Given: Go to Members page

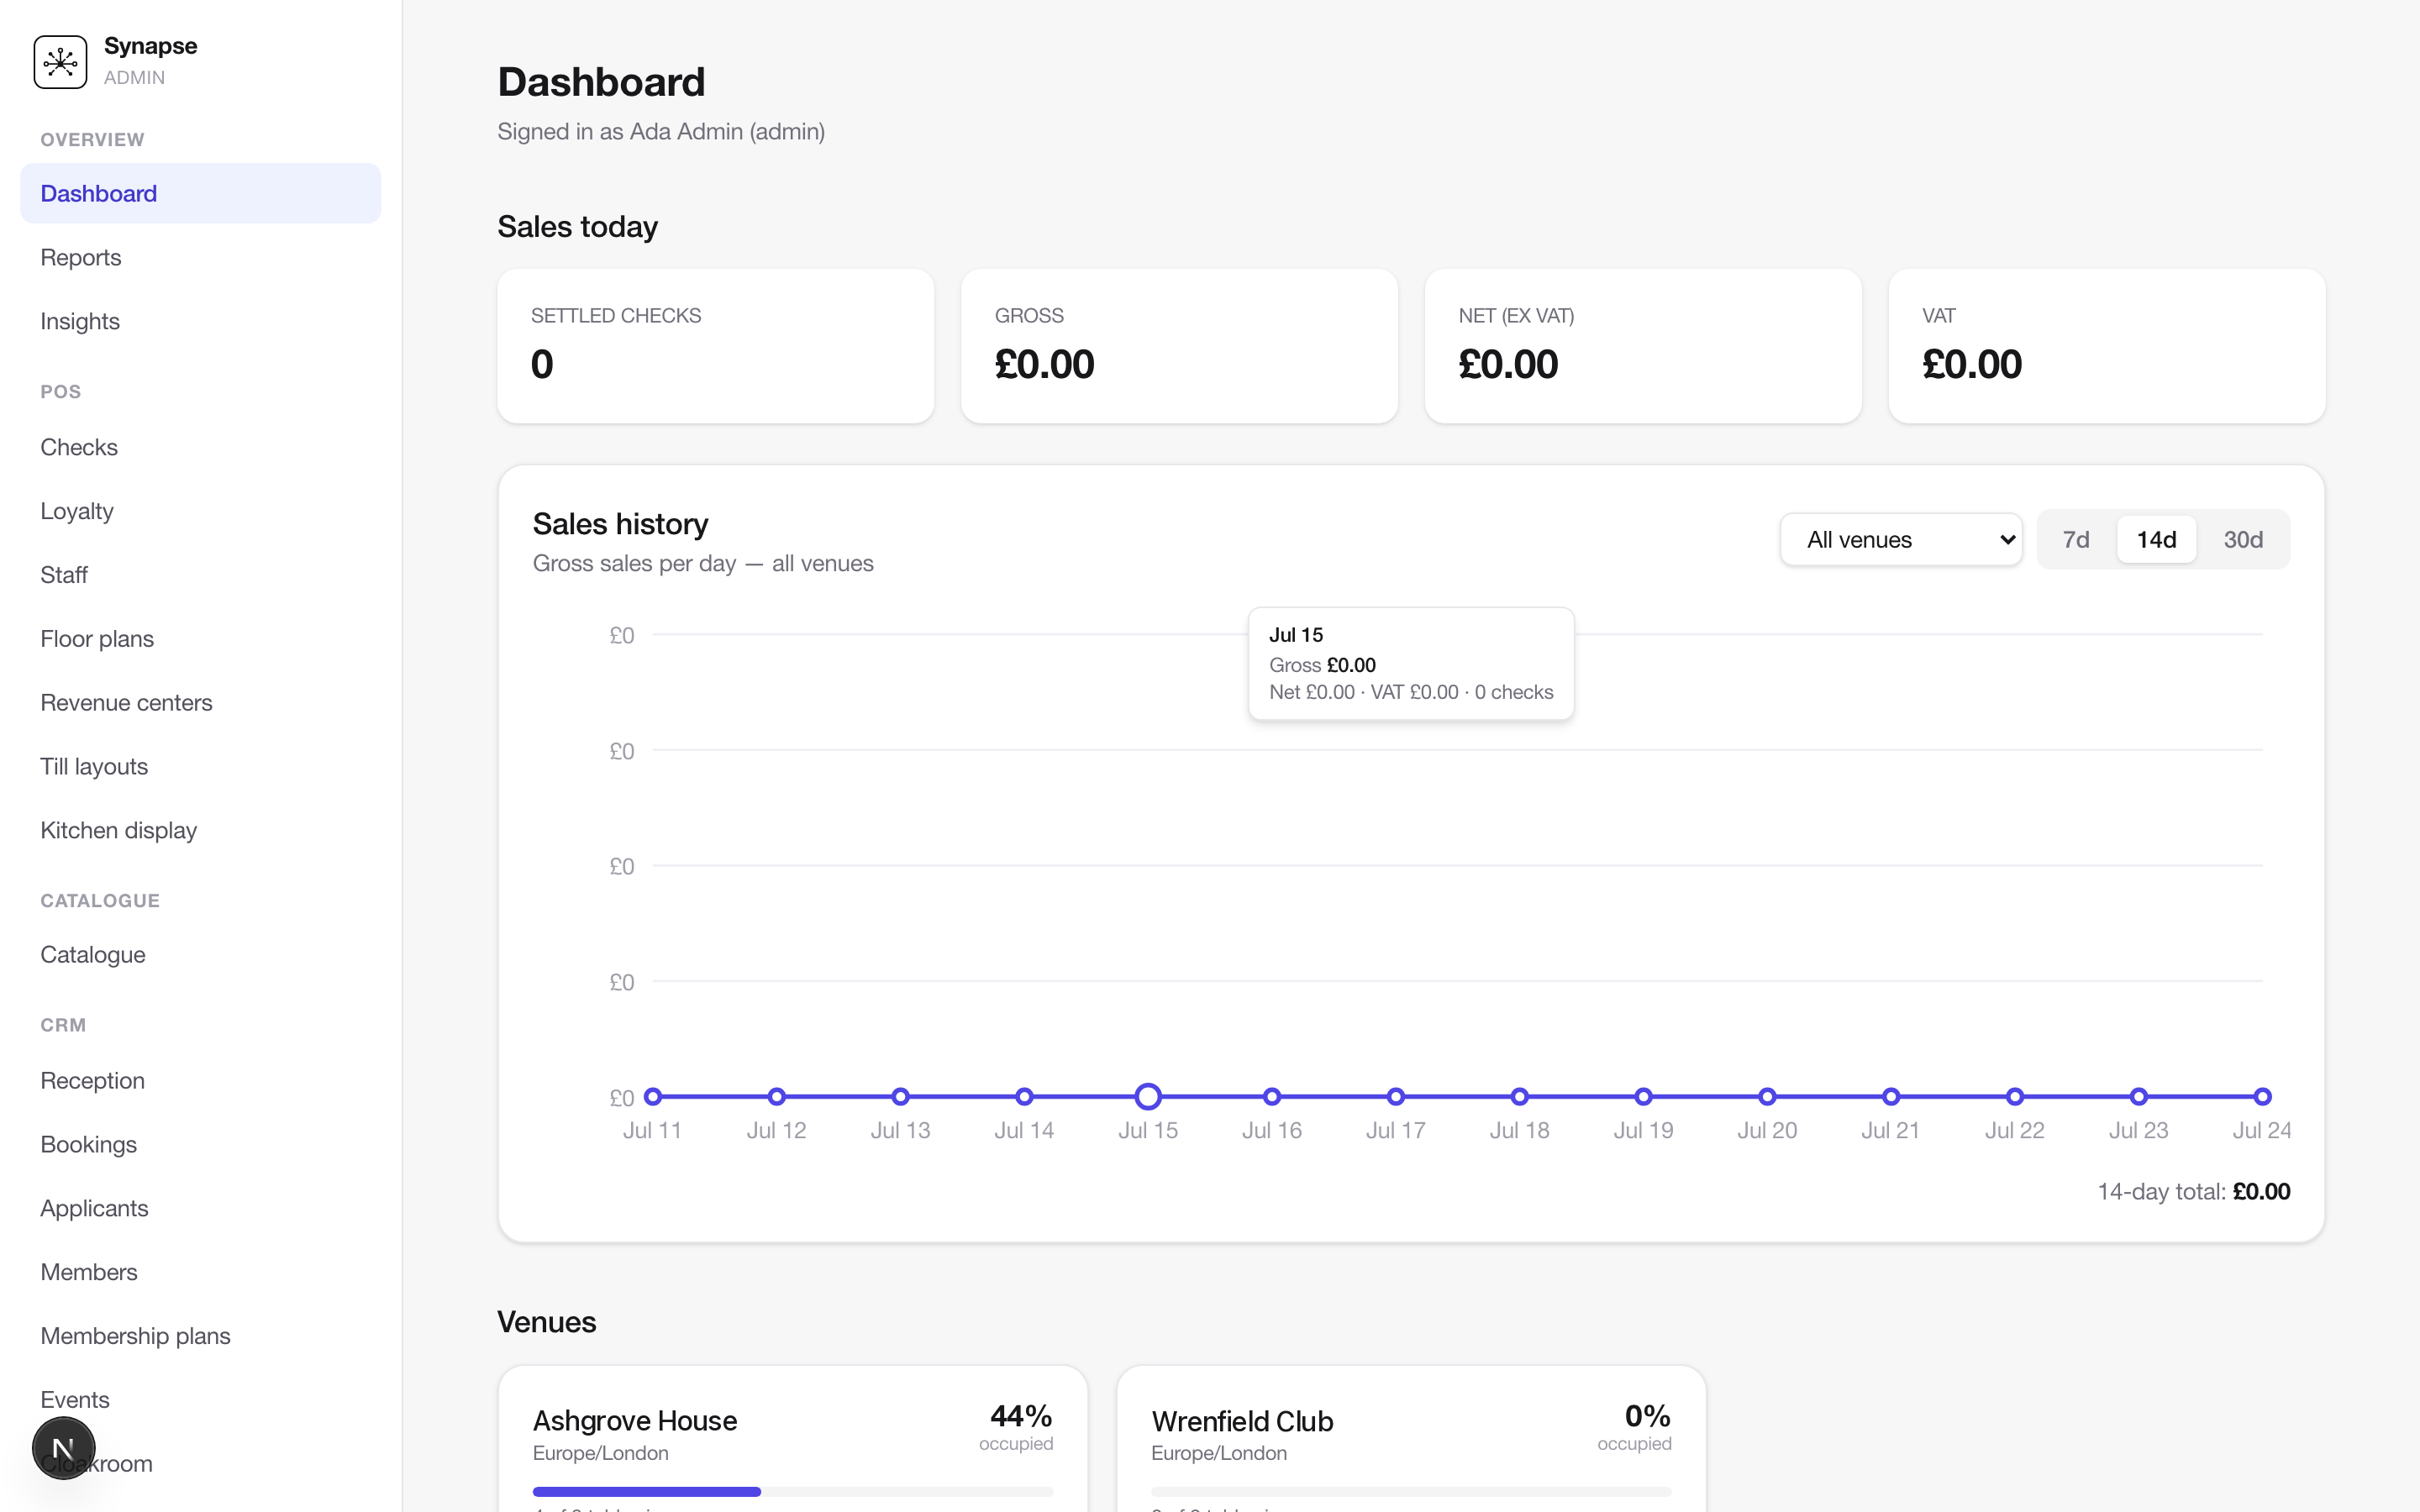Looking at the screenshot, I should [x=200, y=1272].
